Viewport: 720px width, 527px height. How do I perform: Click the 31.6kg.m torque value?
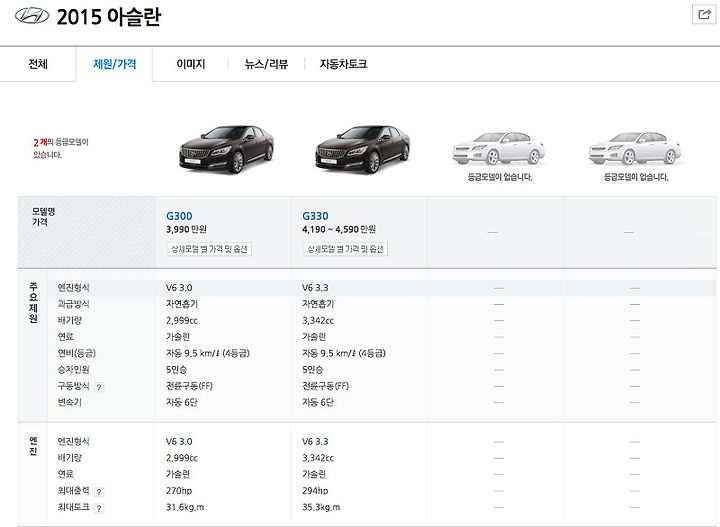click(x=185, y=507)
